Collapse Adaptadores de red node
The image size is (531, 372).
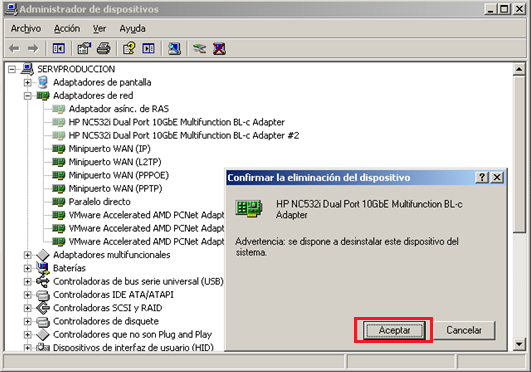pos(27,96)
